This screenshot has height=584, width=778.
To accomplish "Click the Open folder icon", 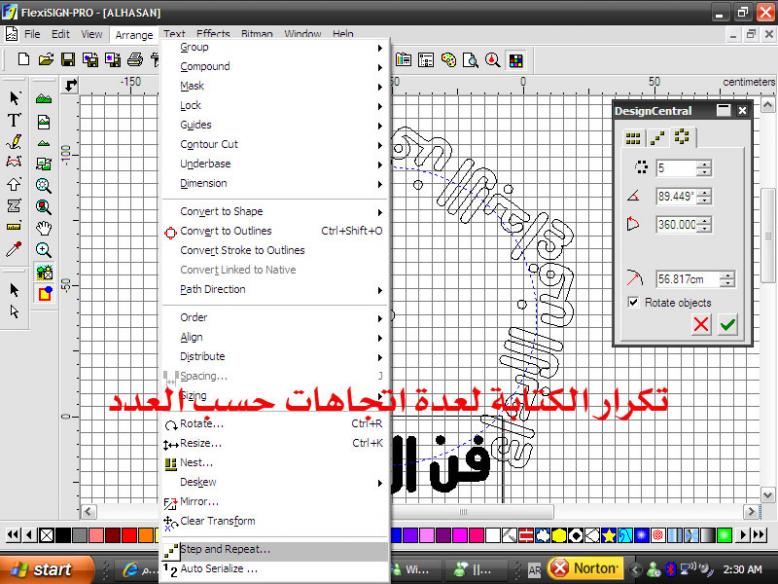I will coord(46,58).
